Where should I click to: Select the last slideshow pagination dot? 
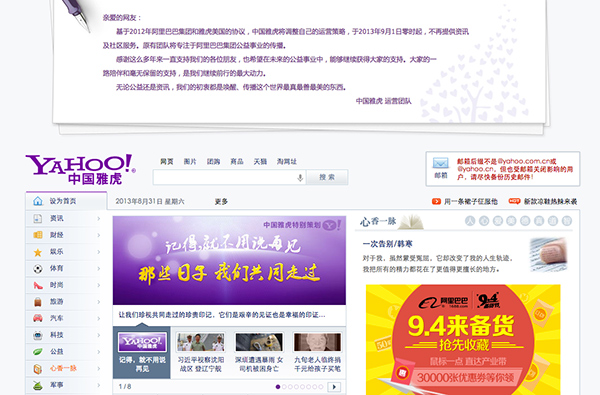[321, 387]
